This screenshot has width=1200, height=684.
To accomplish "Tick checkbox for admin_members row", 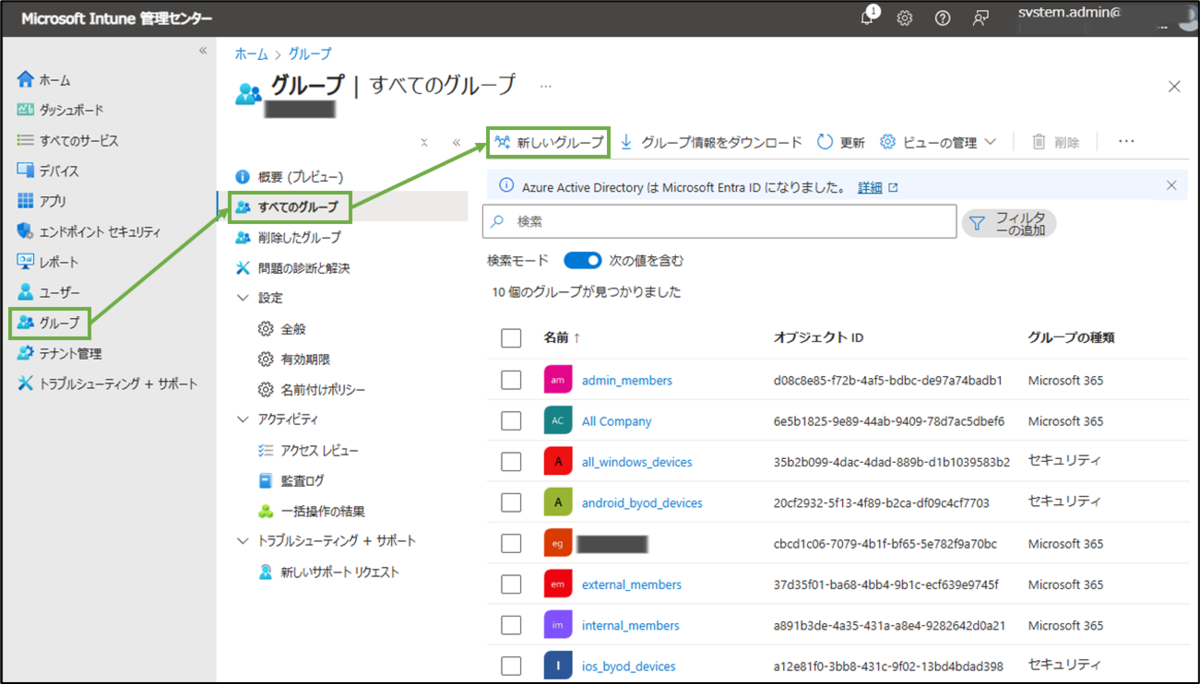I will coord(511,380).
